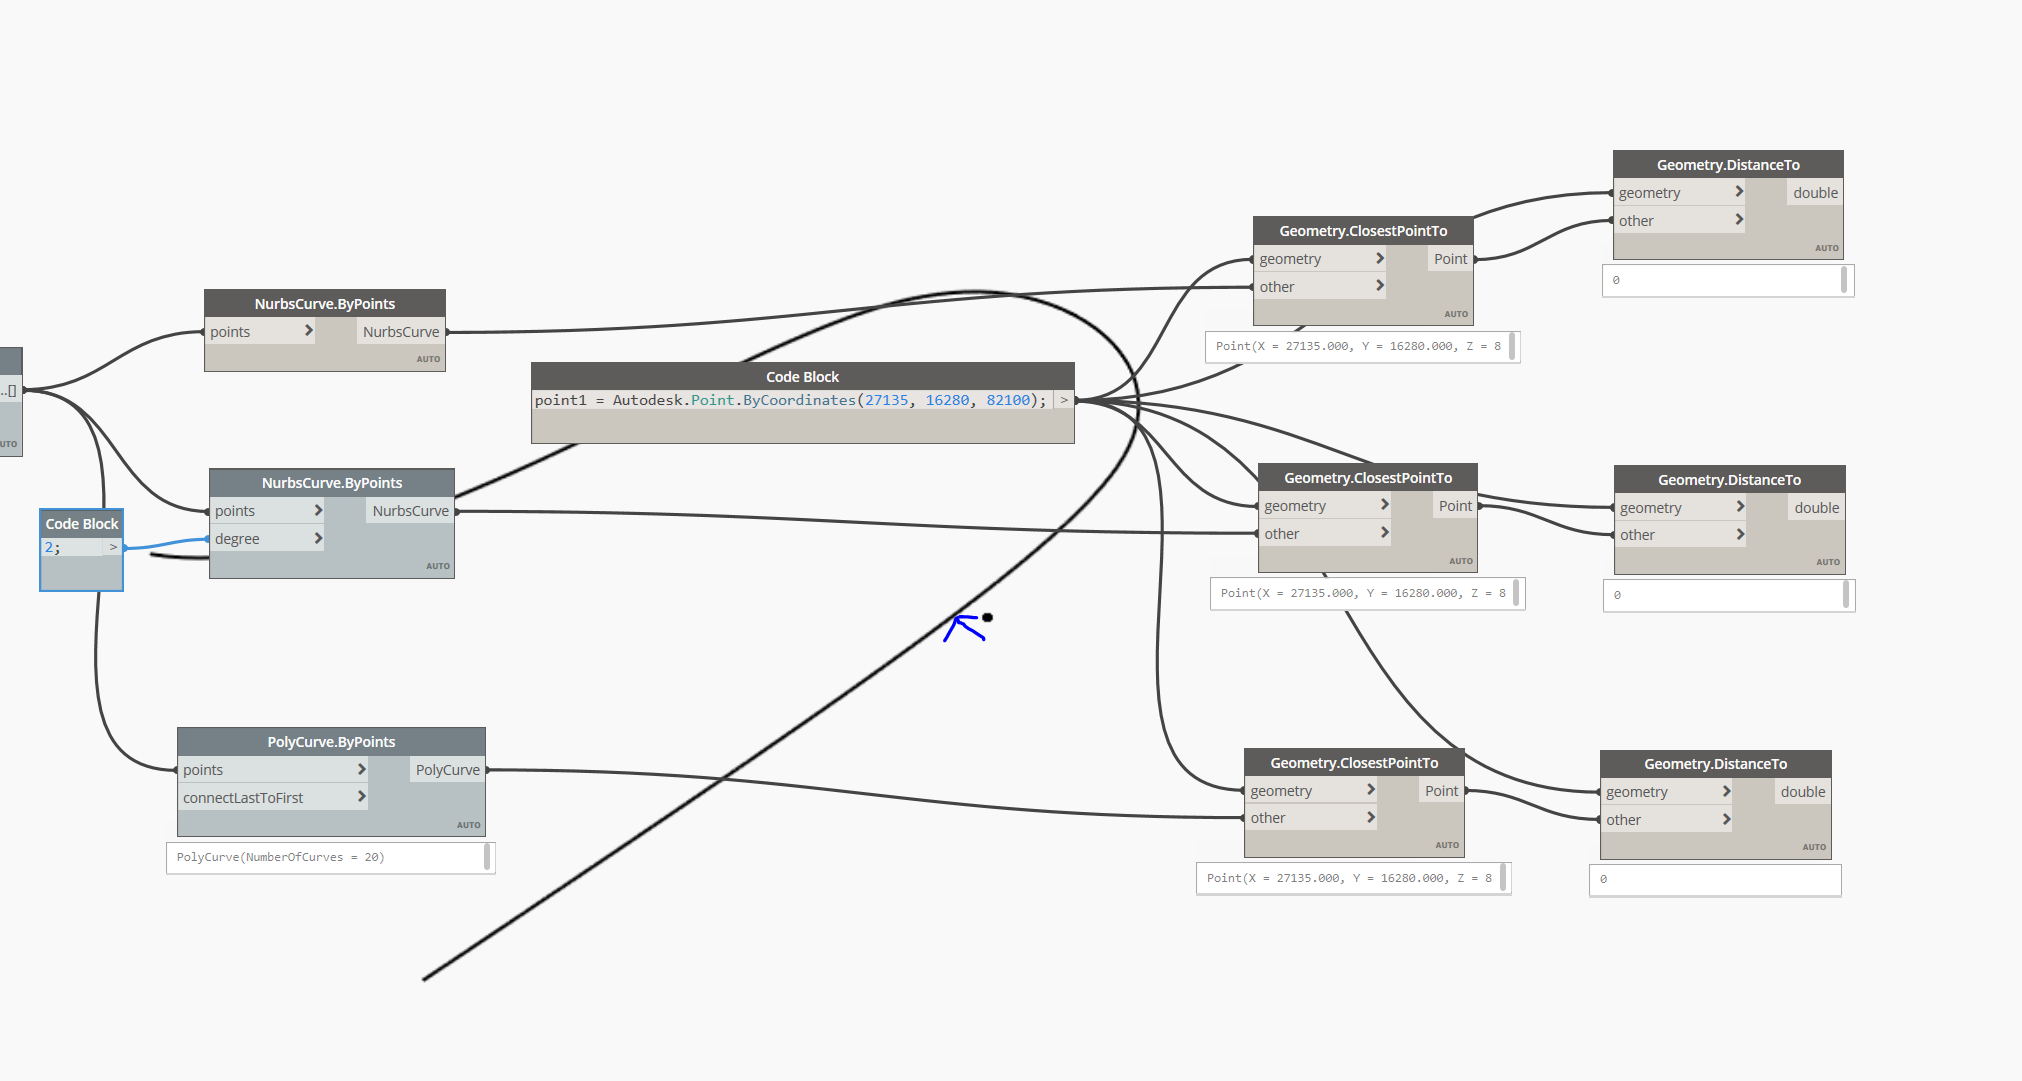Screen dimensions: 2022x1081
Task: Click the 0 result preview under middle DistanceTo
Action: click(x=1729, y=596)
